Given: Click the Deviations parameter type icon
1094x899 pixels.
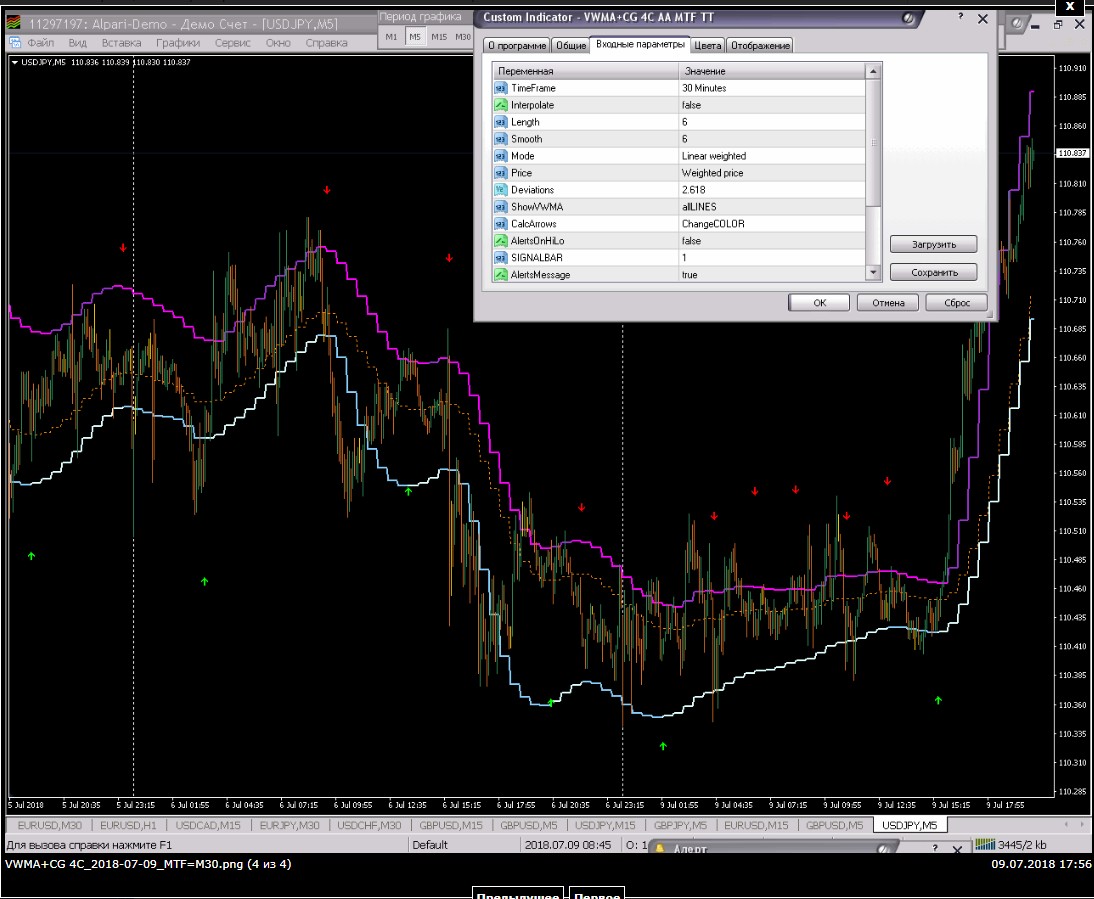Looking at the screenshot, I should click(501, 190).
